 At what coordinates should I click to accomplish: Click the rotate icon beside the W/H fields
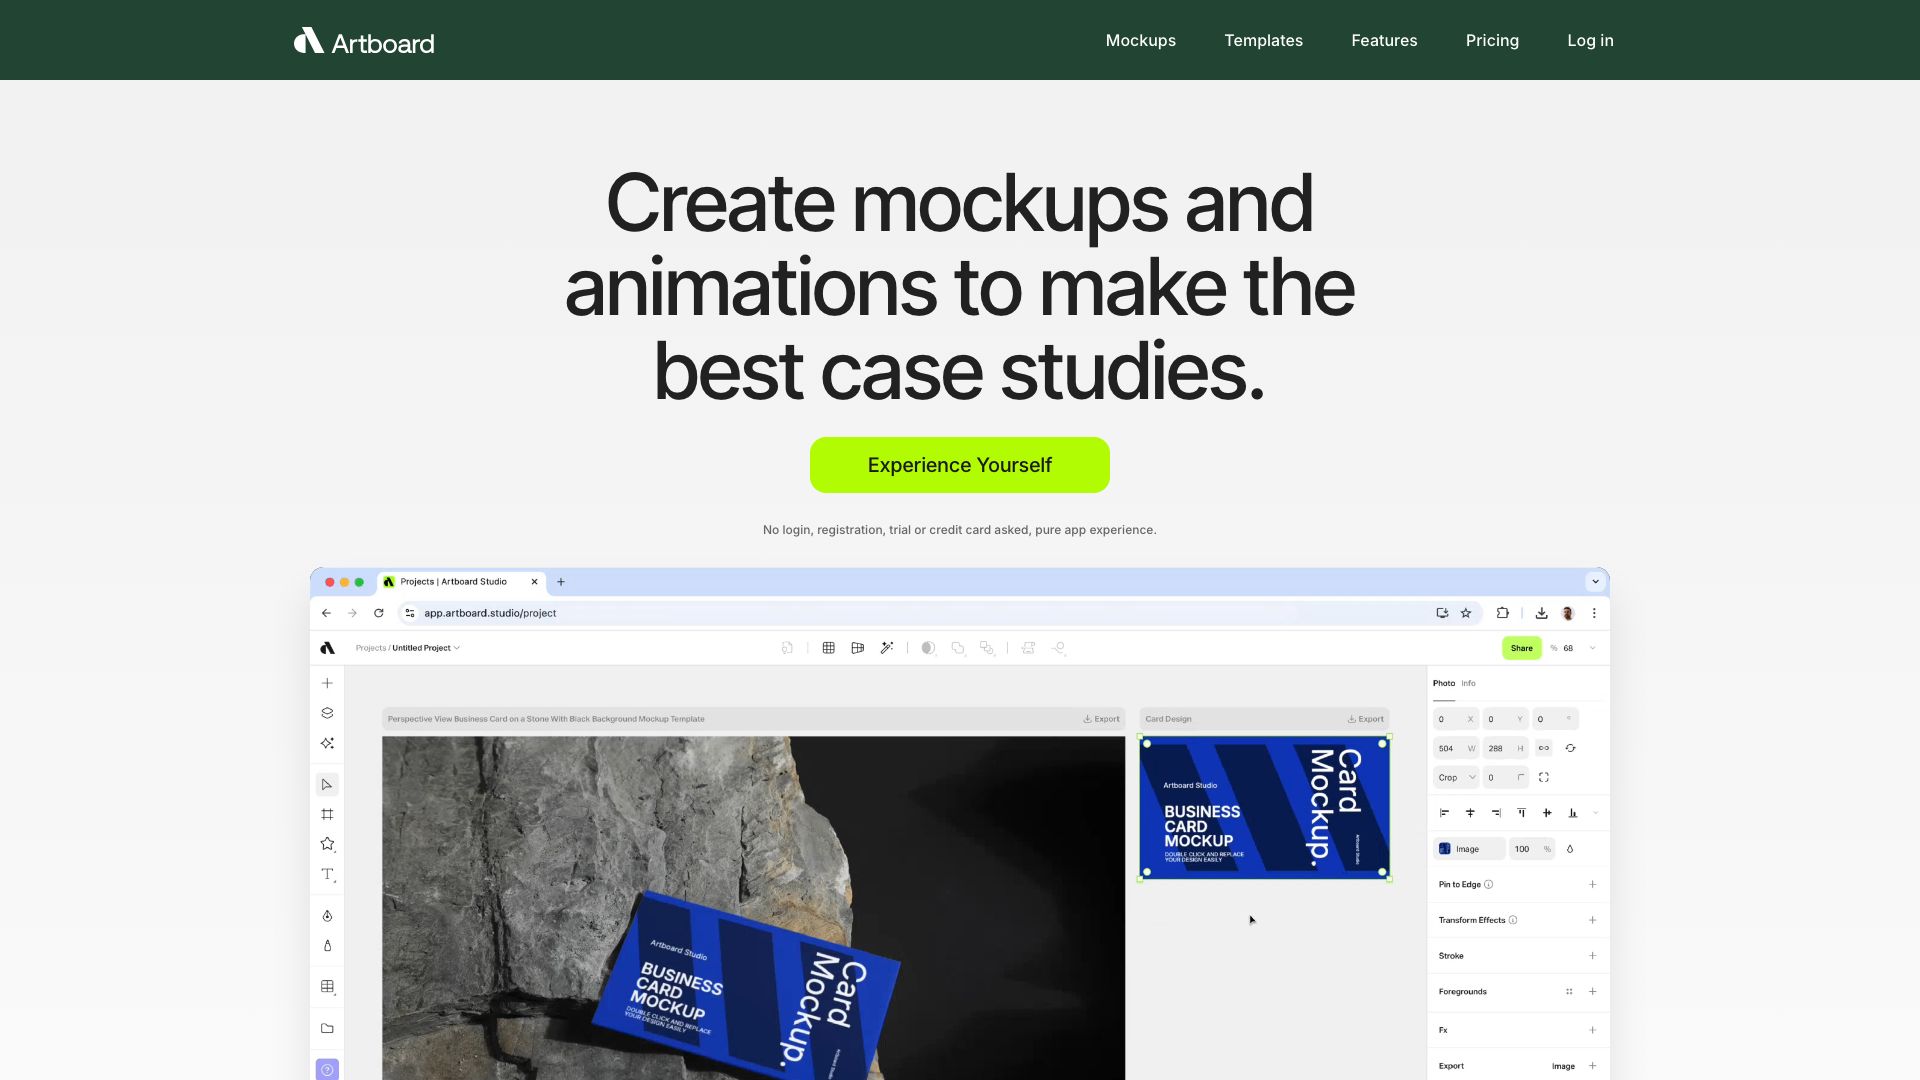coord(1570,748)
